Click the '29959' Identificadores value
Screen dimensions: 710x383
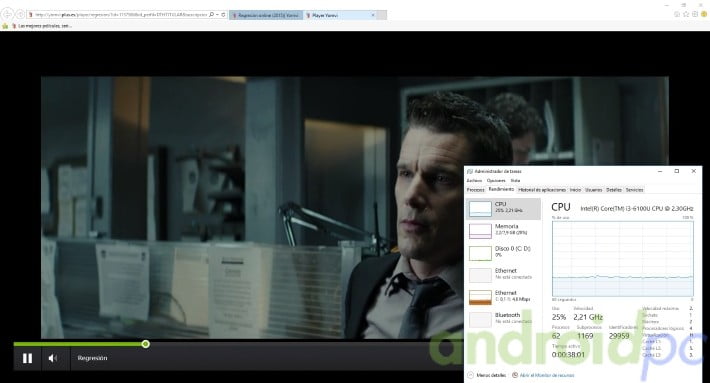tap(619, 336)
